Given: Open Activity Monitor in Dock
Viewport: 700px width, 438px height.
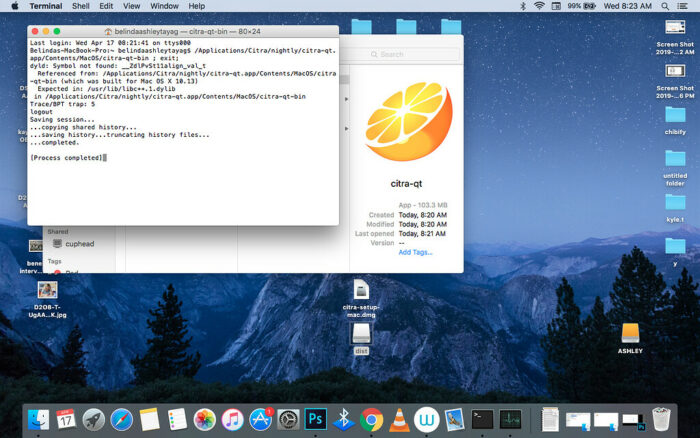Looking at the screenshot, I should click(510, 420).
